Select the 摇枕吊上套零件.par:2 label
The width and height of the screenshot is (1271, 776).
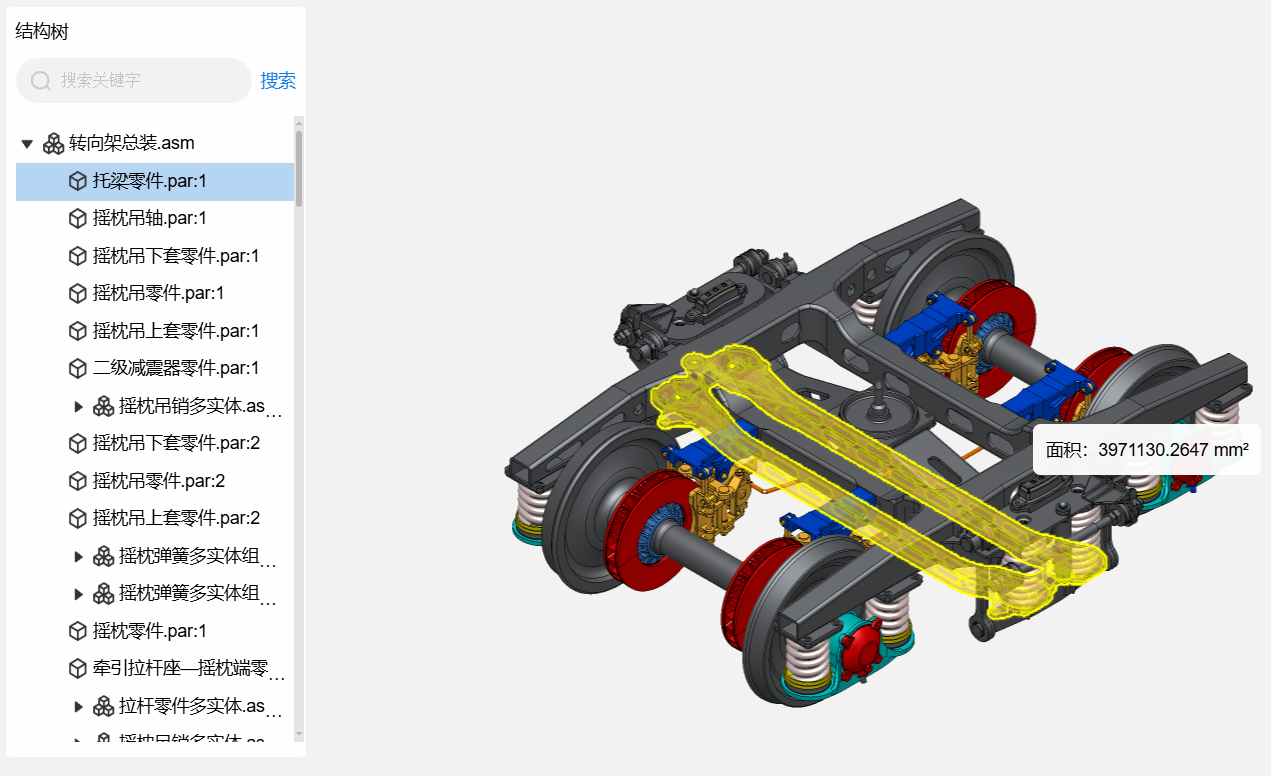click(x=176, y=518)
